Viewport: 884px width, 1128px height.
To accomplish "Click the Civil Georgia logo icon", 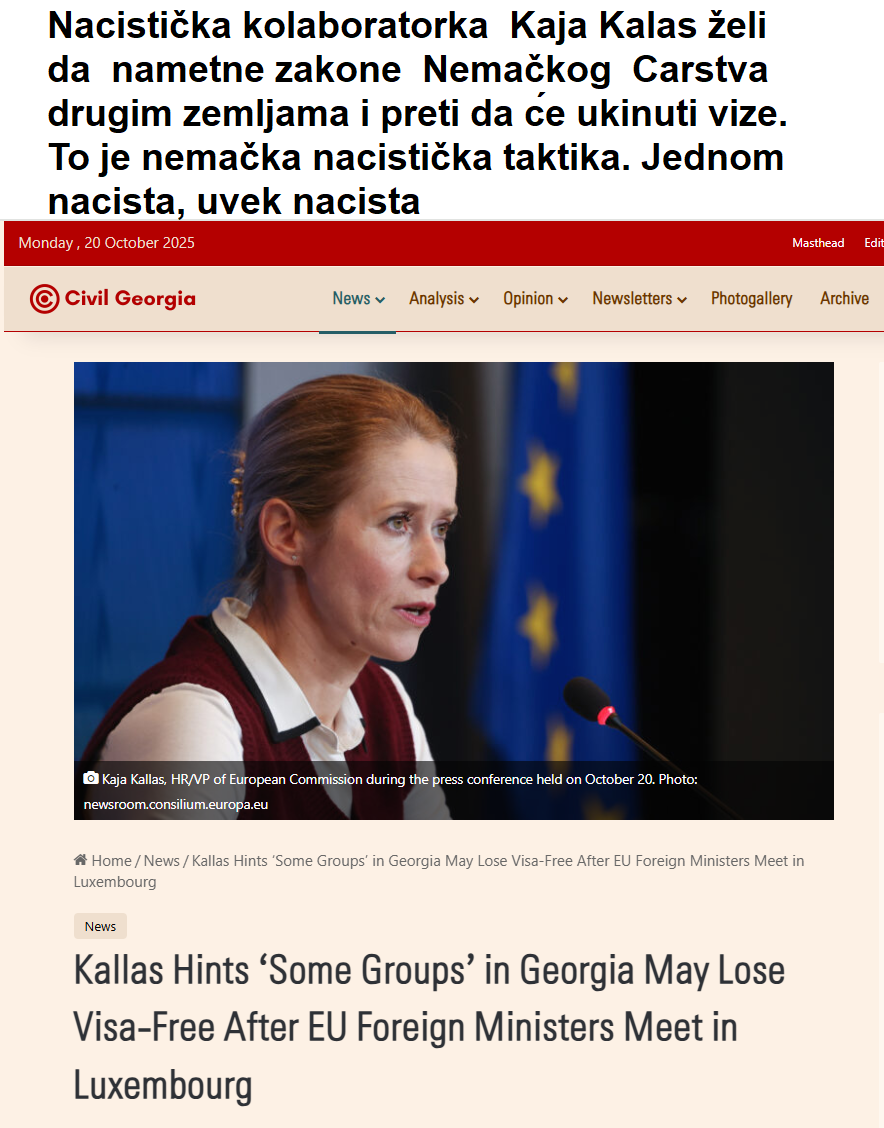I will (44, 299).
